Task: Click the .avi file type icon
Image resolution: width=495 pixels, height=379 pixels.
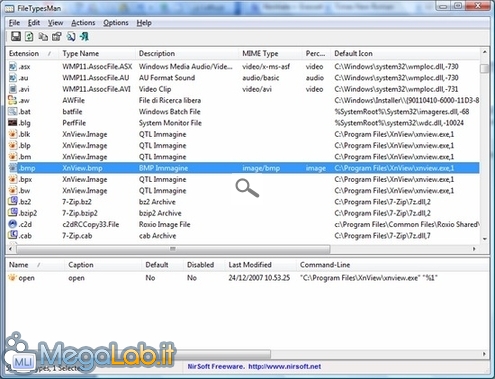Action: [13, 89]
